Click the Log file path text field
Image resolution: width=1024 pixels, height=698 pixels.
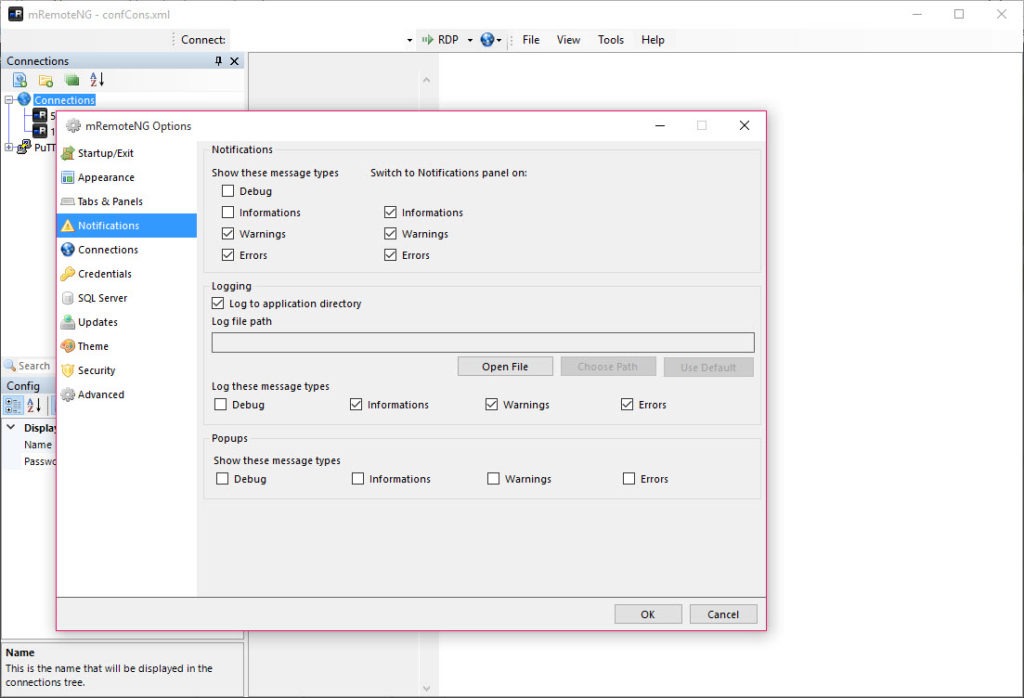(483, 343)
